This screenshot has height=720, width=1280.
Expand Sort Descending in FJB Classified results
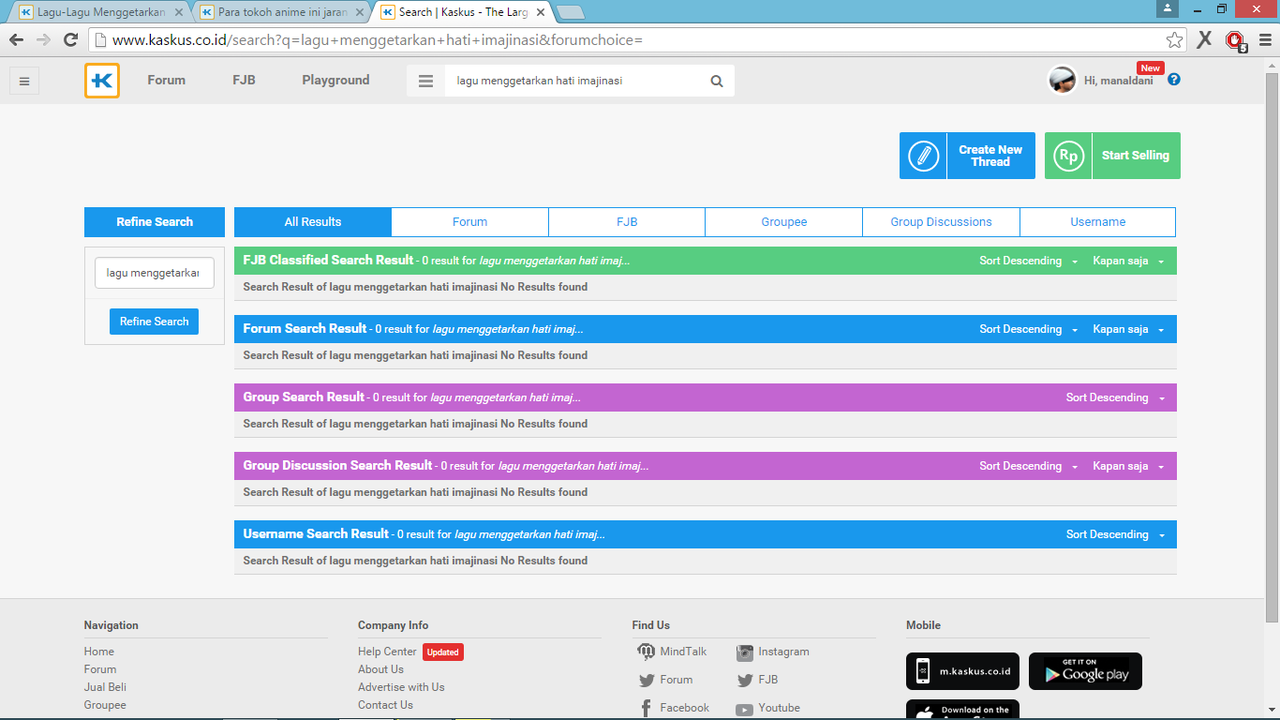click(x=1028, y=261)
